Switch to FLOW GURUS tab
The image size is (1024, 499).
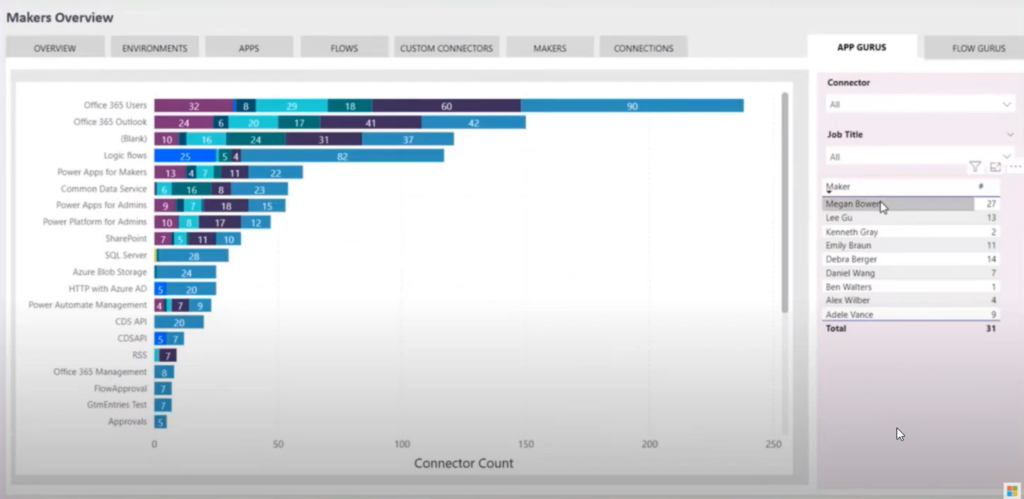pyautogui.click(x=974, y=48)
